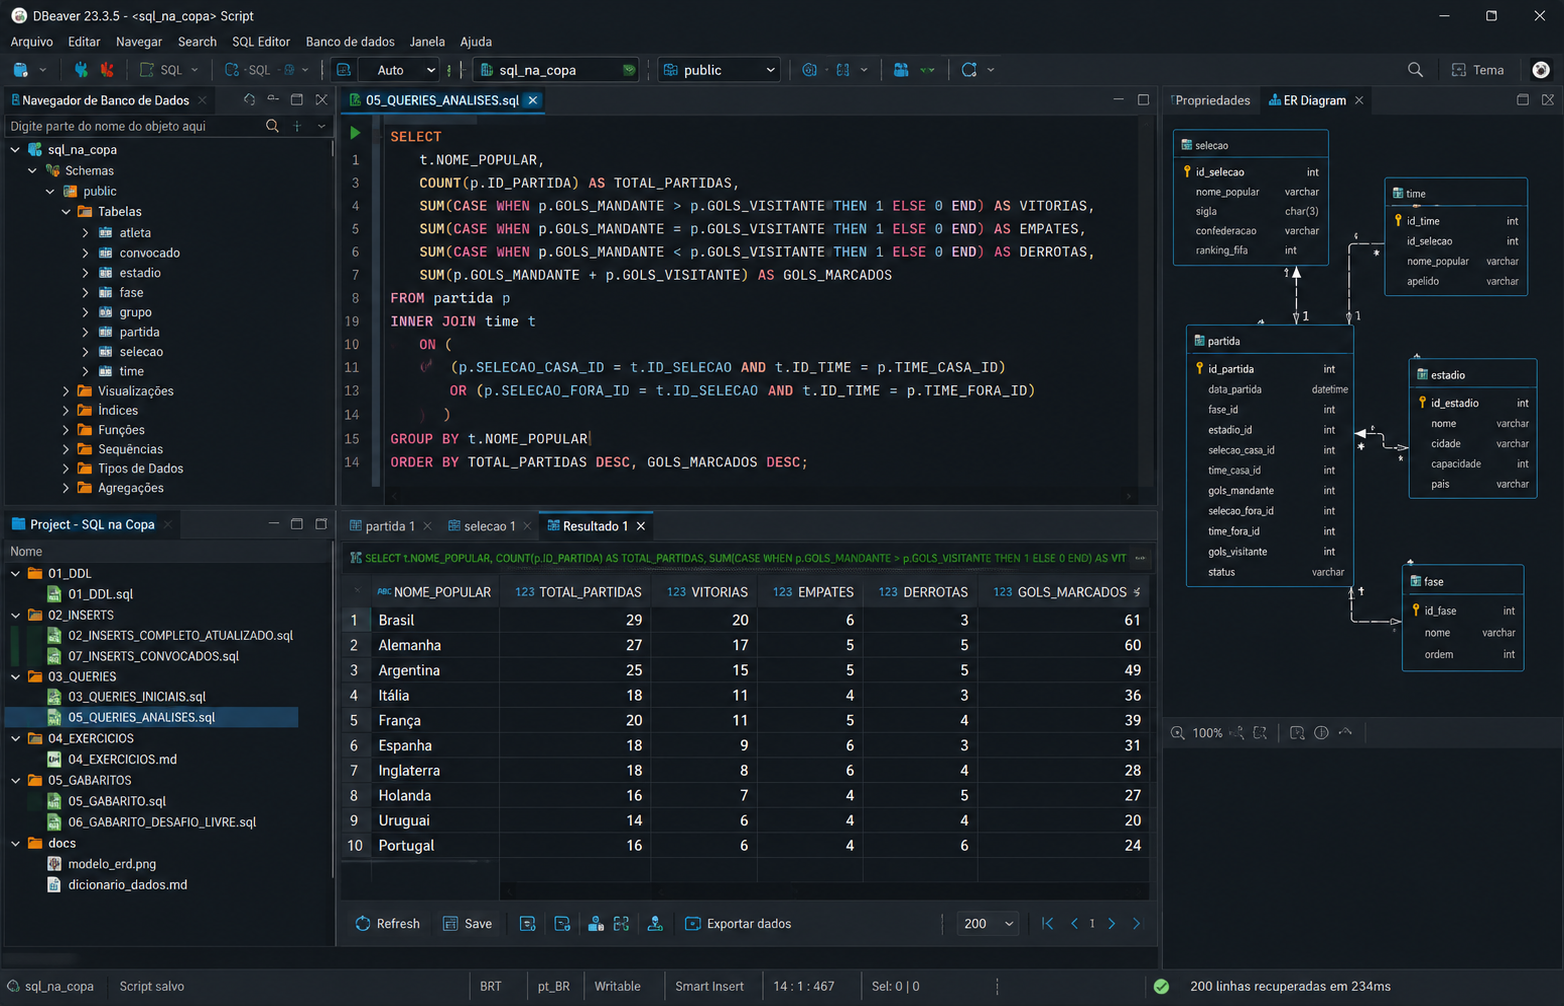Select the estadio table in navigator

140,273
